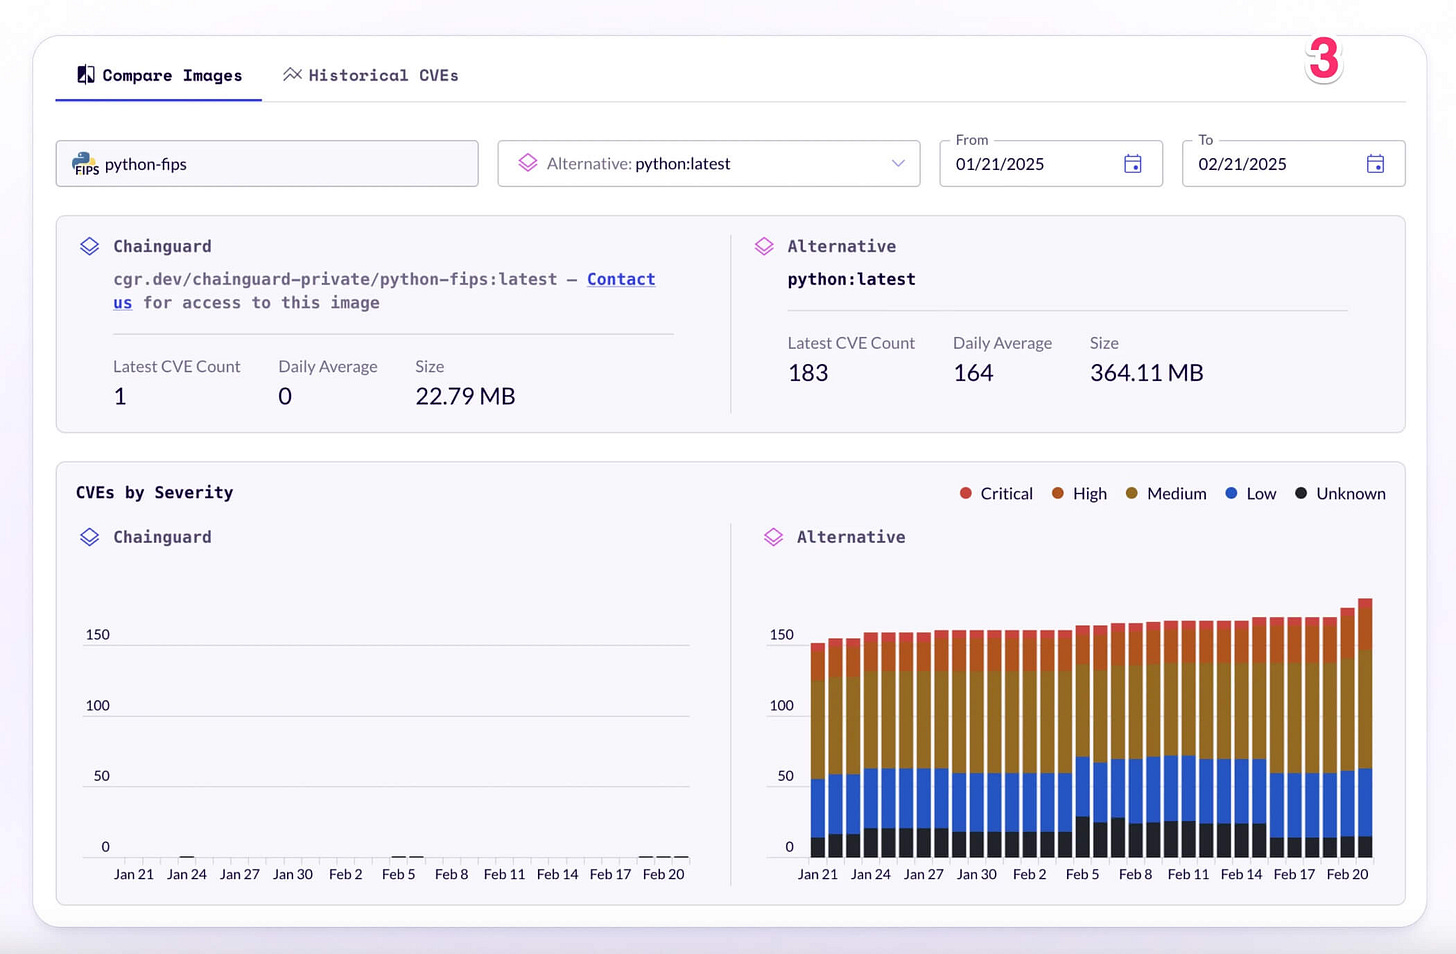Click the last bar in the Alternative chart
This screenshot has height=954, width=1456.
pos(1365,727)
